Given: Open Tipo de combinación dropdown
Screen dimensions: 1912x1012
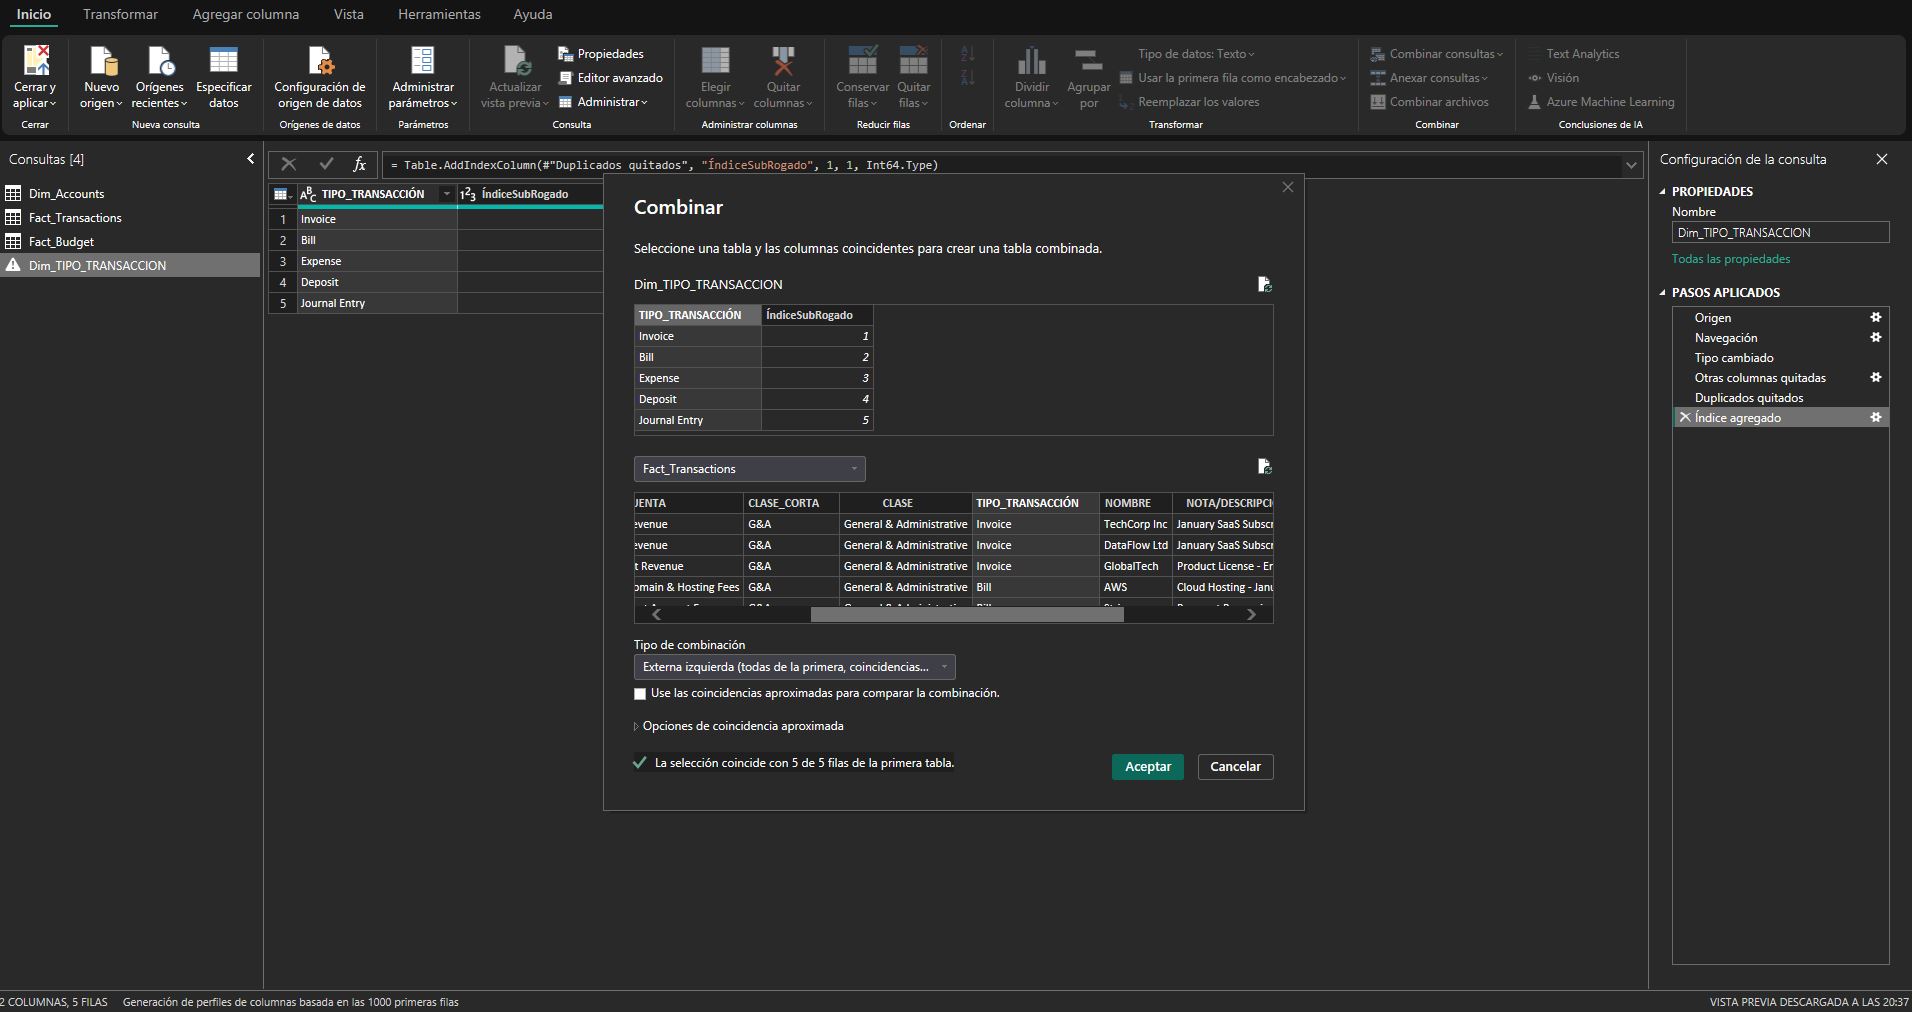Looking at the screenshot, I should [x=794, y=667].
